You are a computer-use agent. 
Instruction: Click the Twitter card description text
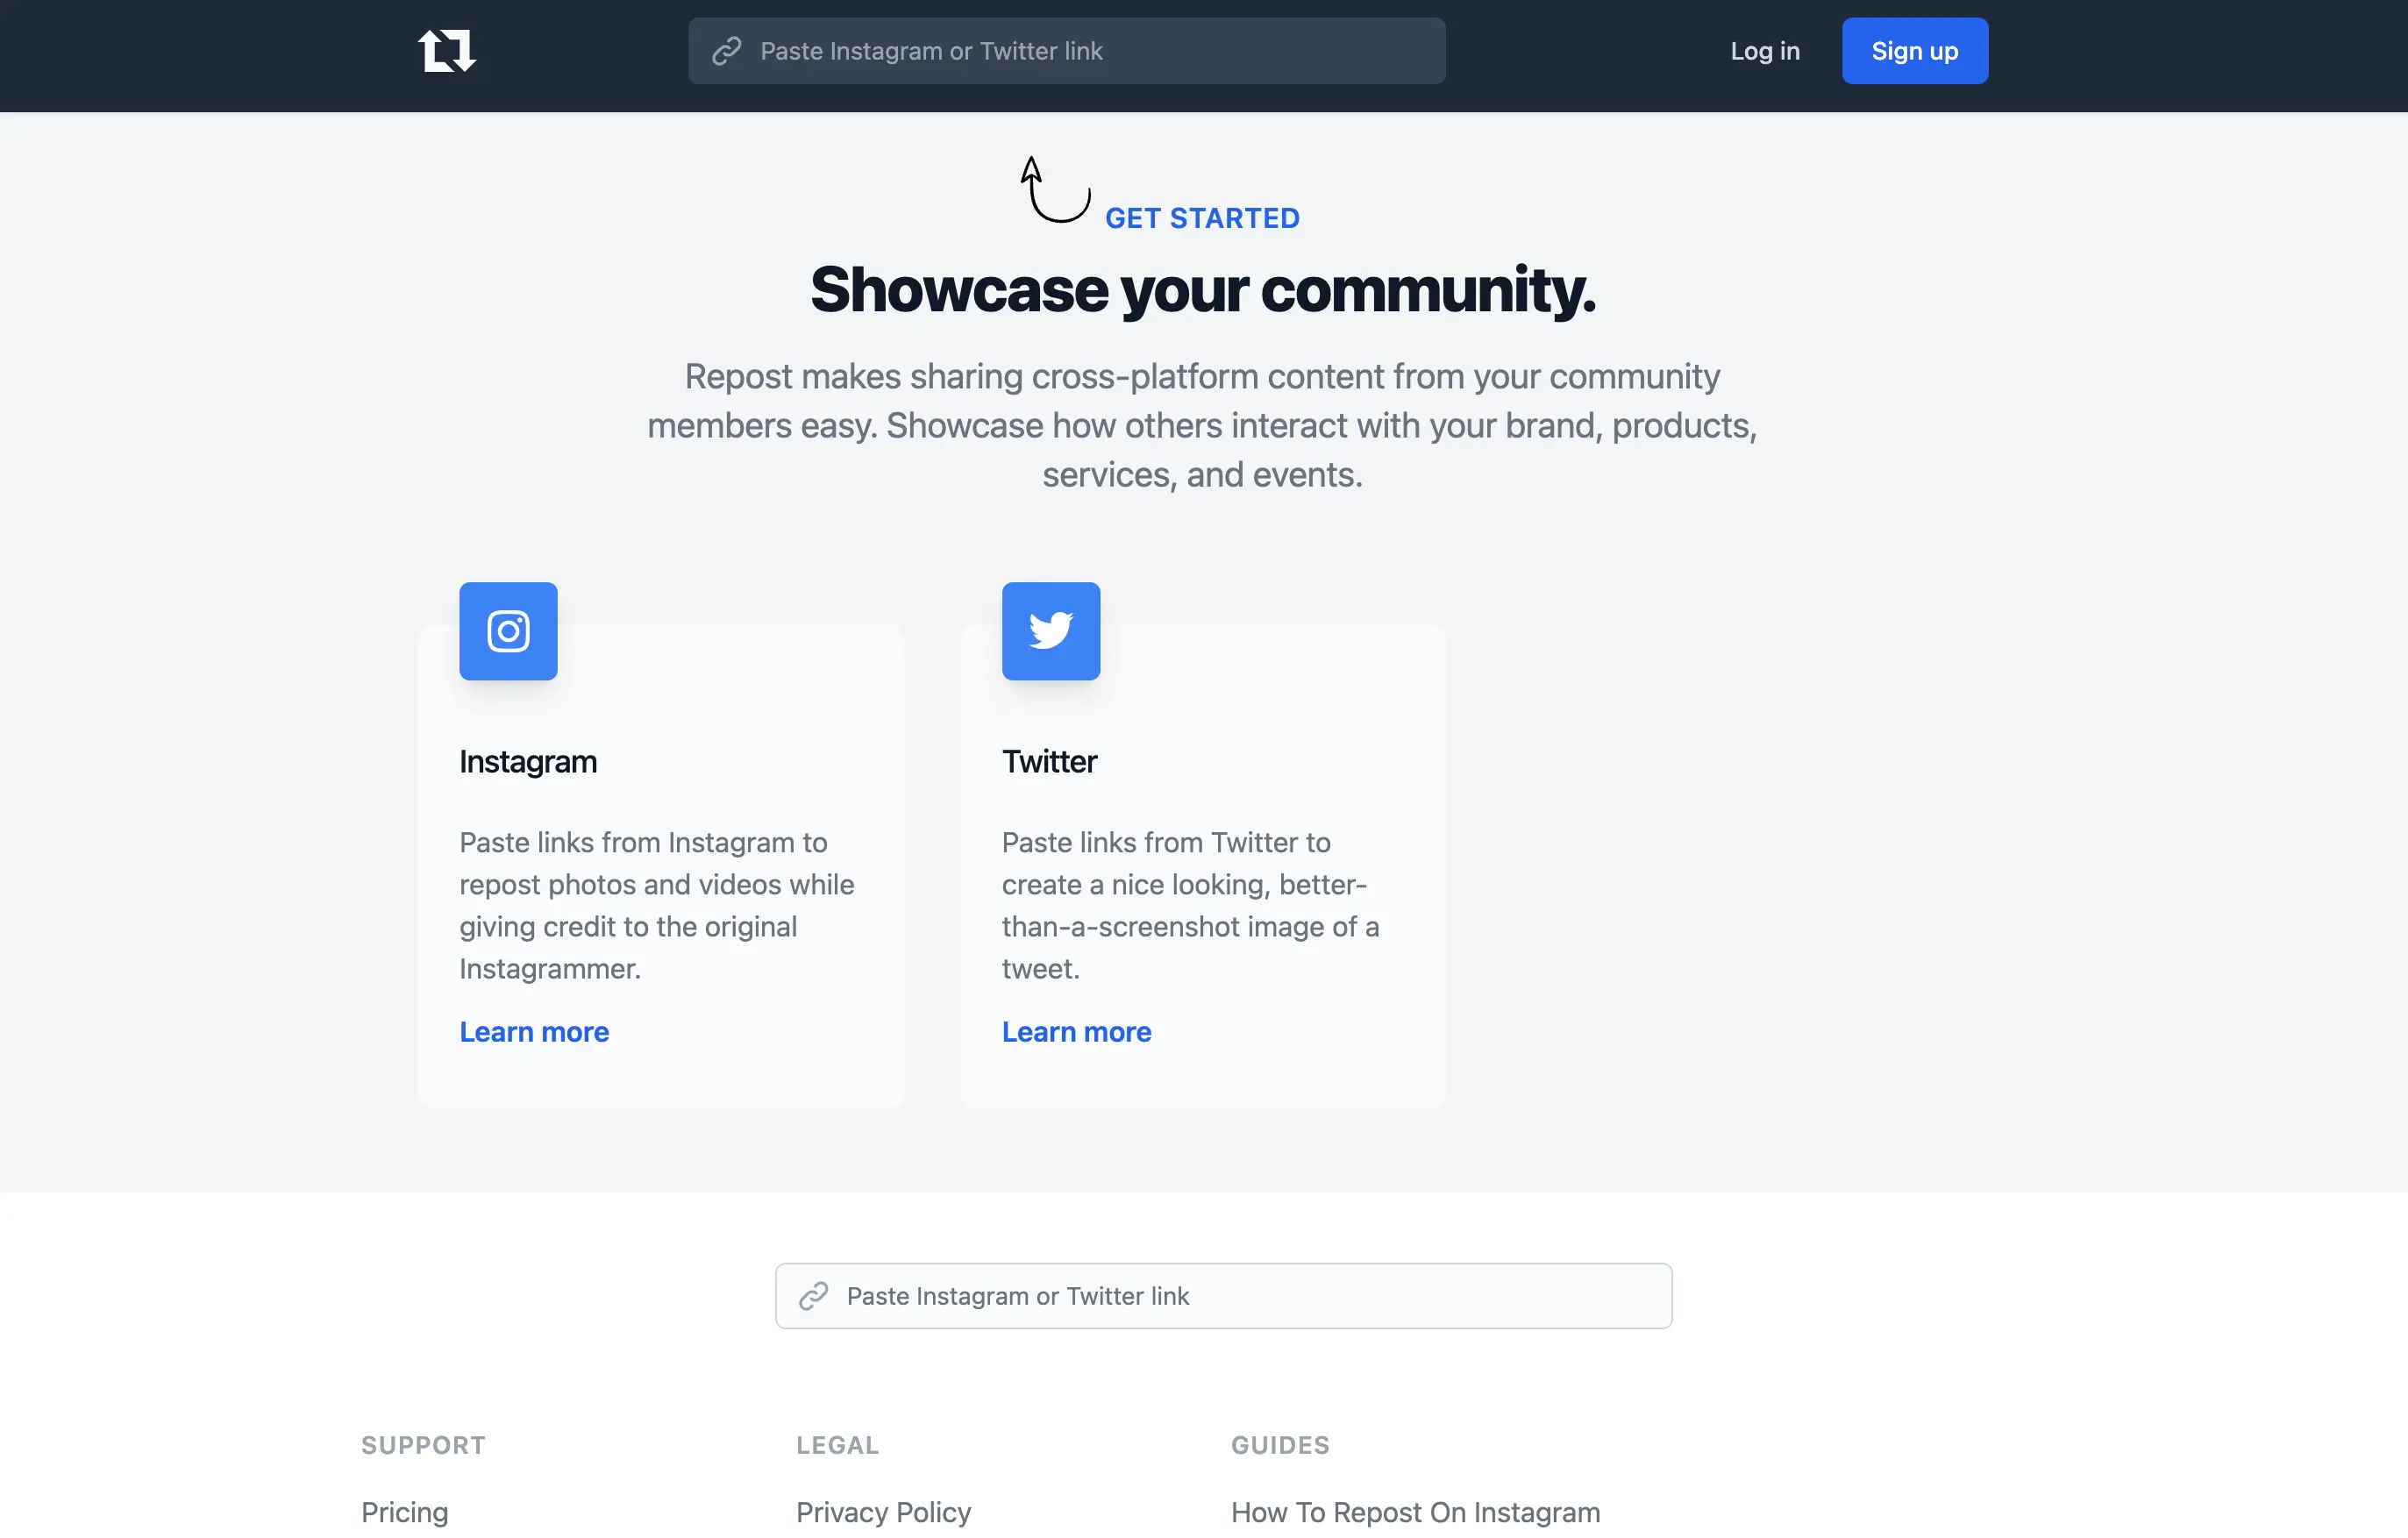pyautogui.click(x=1190, y=905)
